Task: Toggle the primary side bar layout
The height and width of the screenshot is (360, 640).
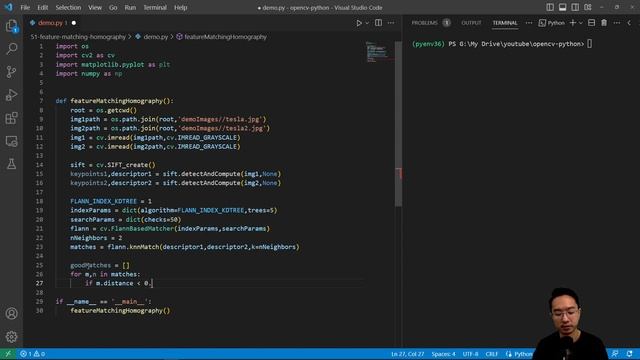Action: [550, 7]
